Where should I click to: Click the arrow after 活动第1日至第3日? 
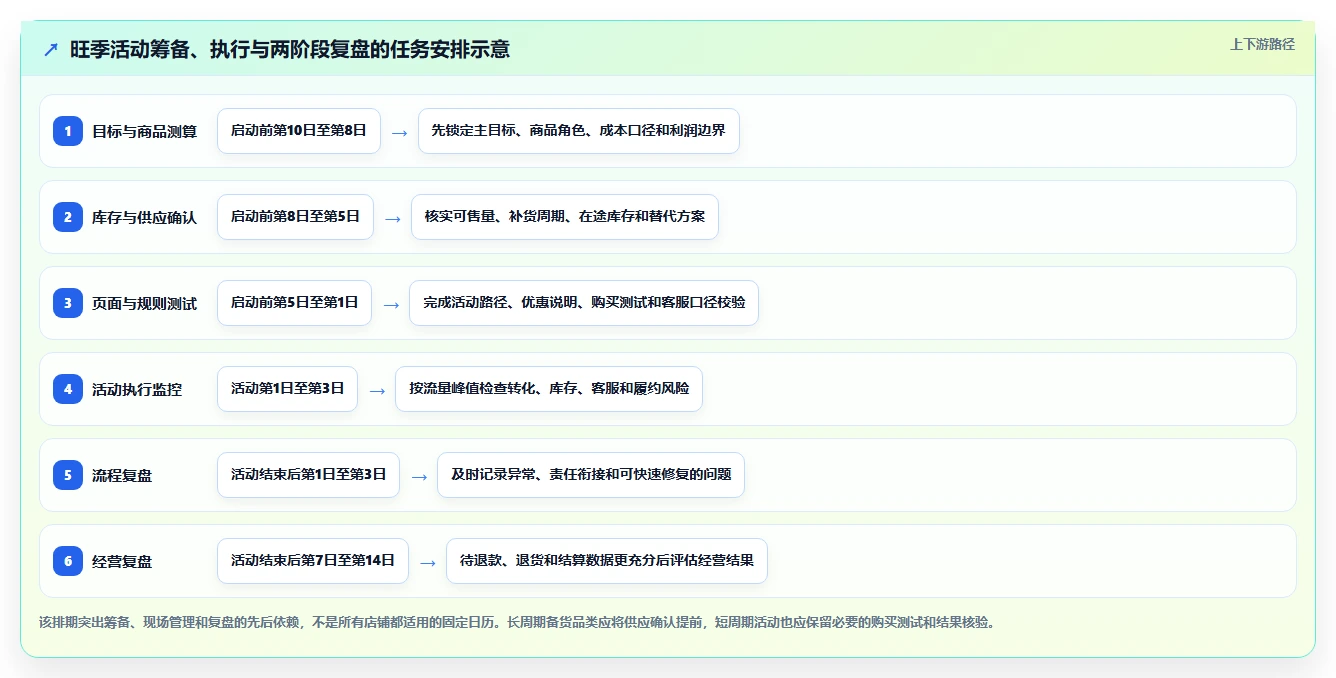pyautogui.click(x=377, y=390)
